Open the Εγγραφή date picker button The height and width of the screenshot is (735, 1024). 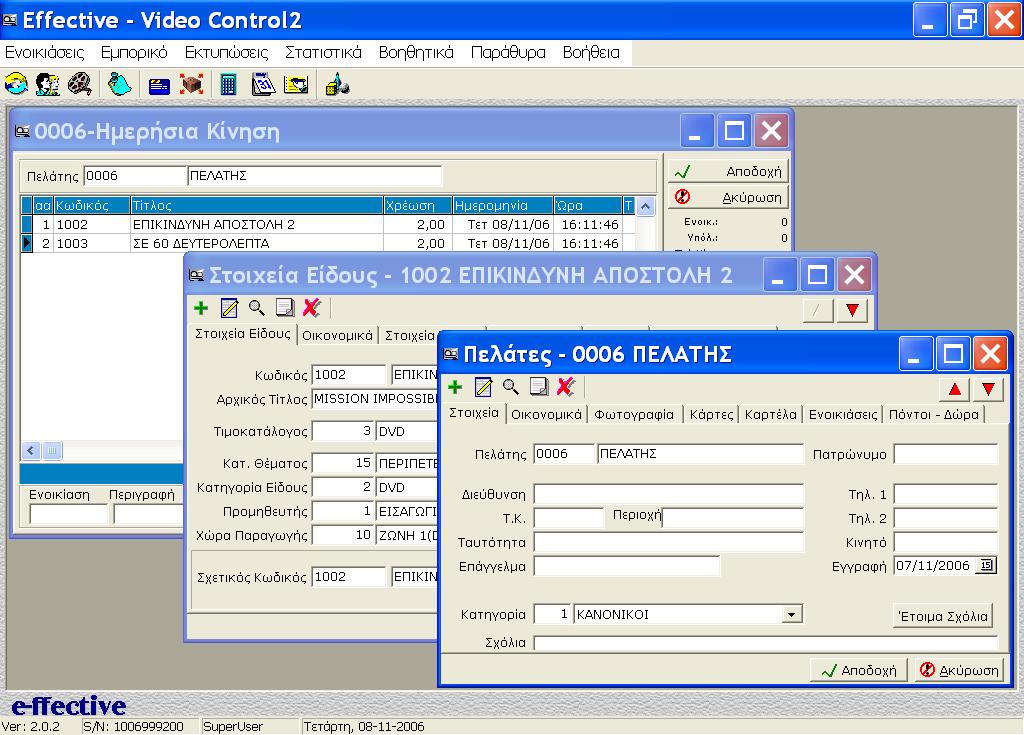986,566
